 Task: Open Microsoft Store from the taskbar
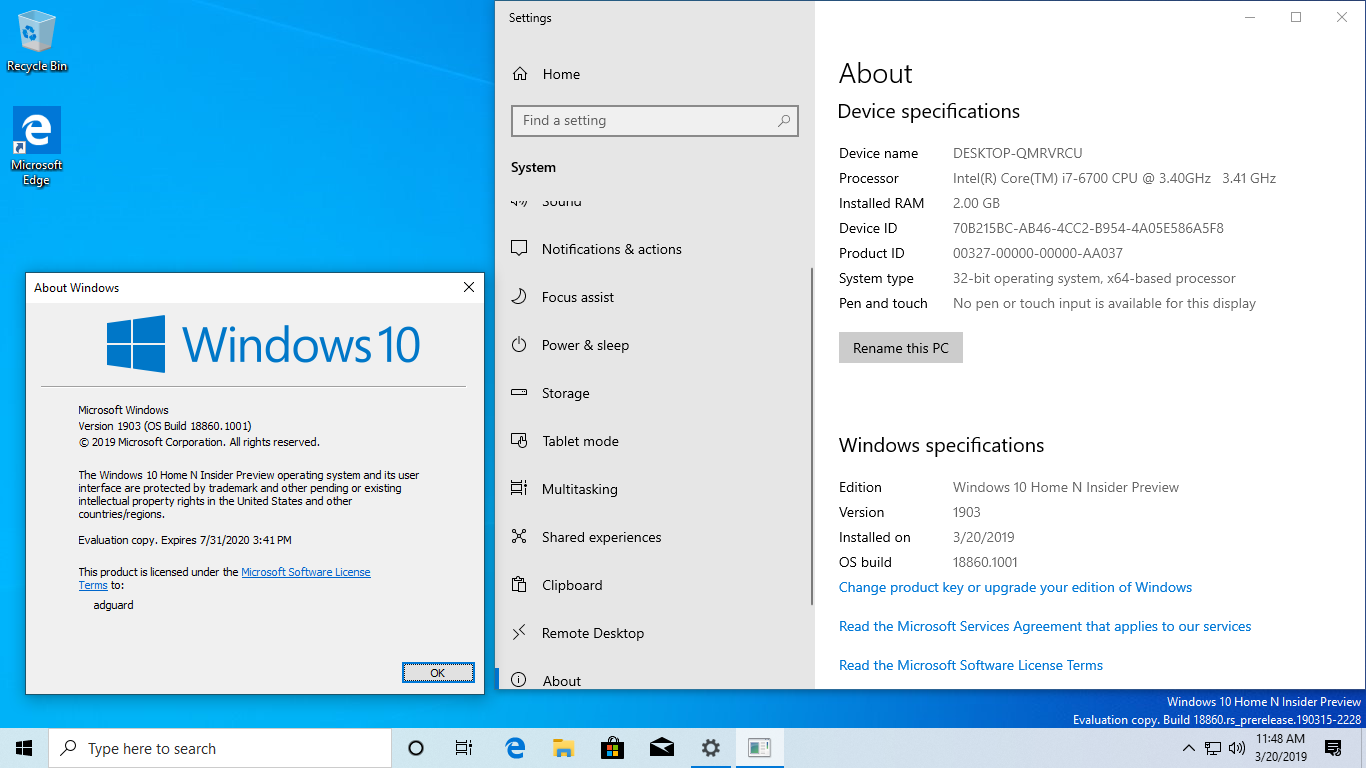613,748
